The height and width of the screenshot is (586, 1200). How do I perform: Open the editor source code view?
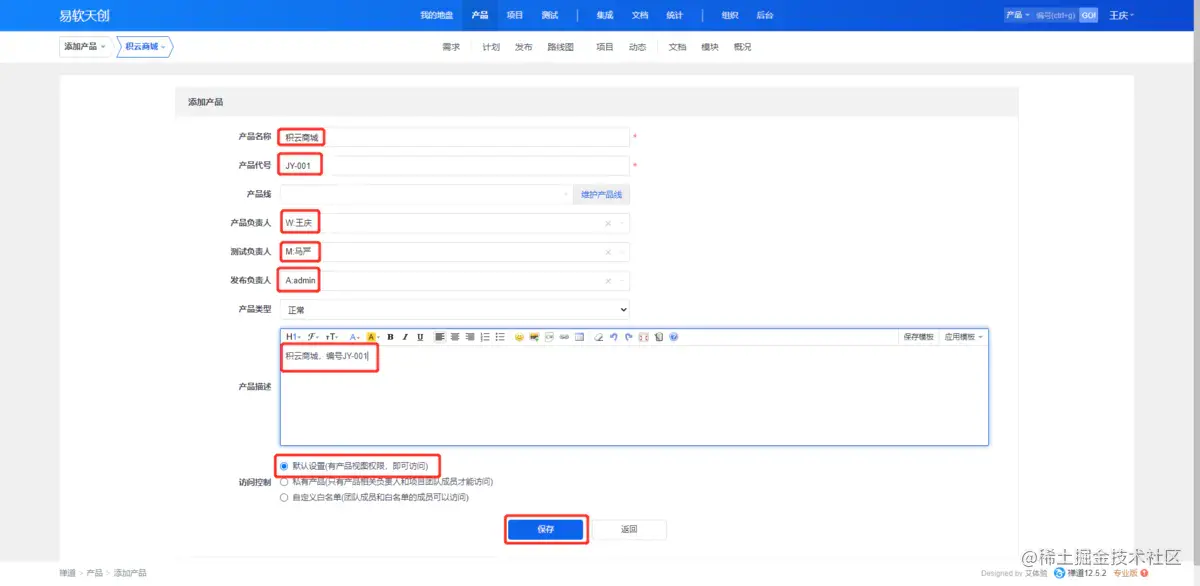[658, 337]
